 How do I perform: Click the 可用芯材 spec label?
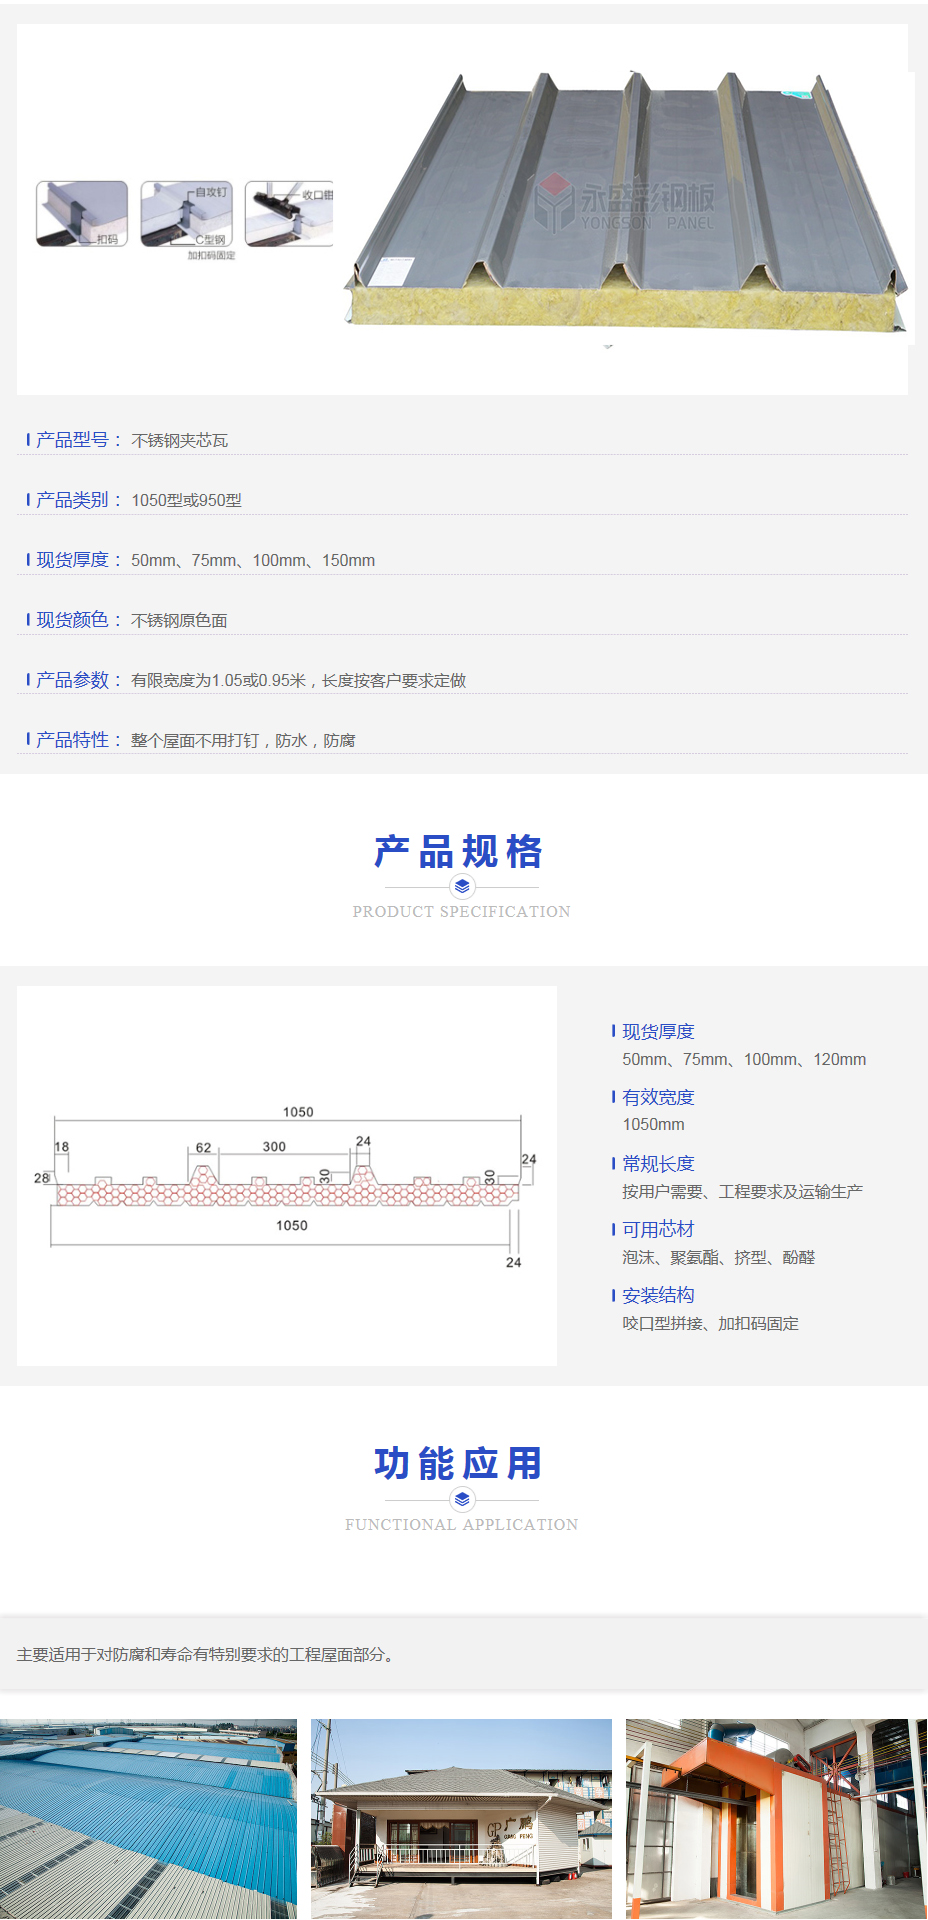(x=658, y=1230)
